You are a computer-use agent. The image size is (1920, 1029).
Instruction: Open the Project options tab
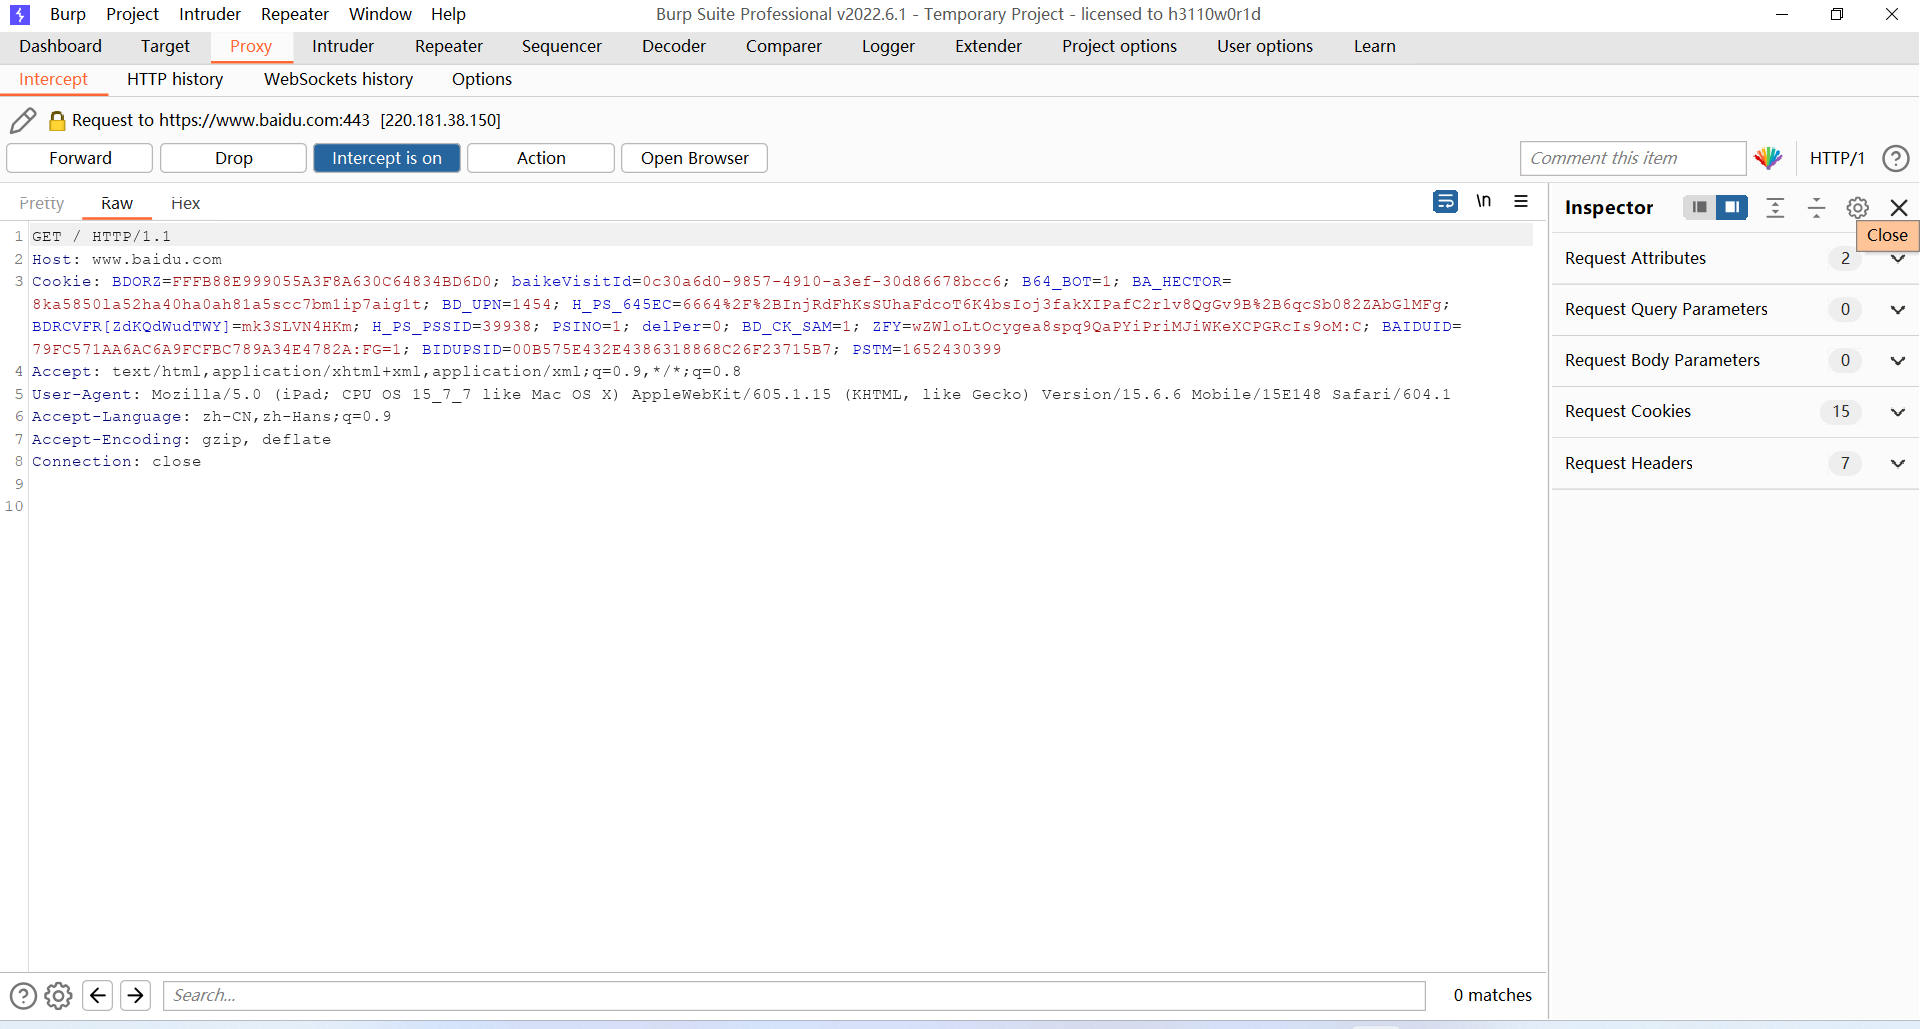pyautogui.click(x=1119, y=46)
